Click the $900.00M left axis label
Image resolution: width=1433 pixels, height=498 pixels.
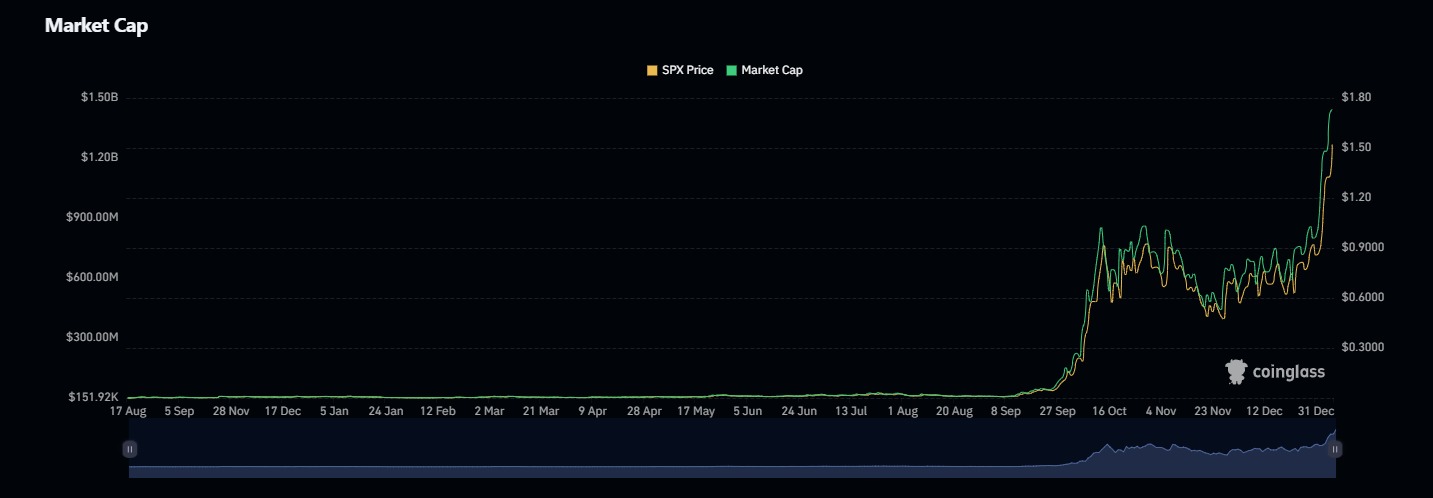pos(93,217)
